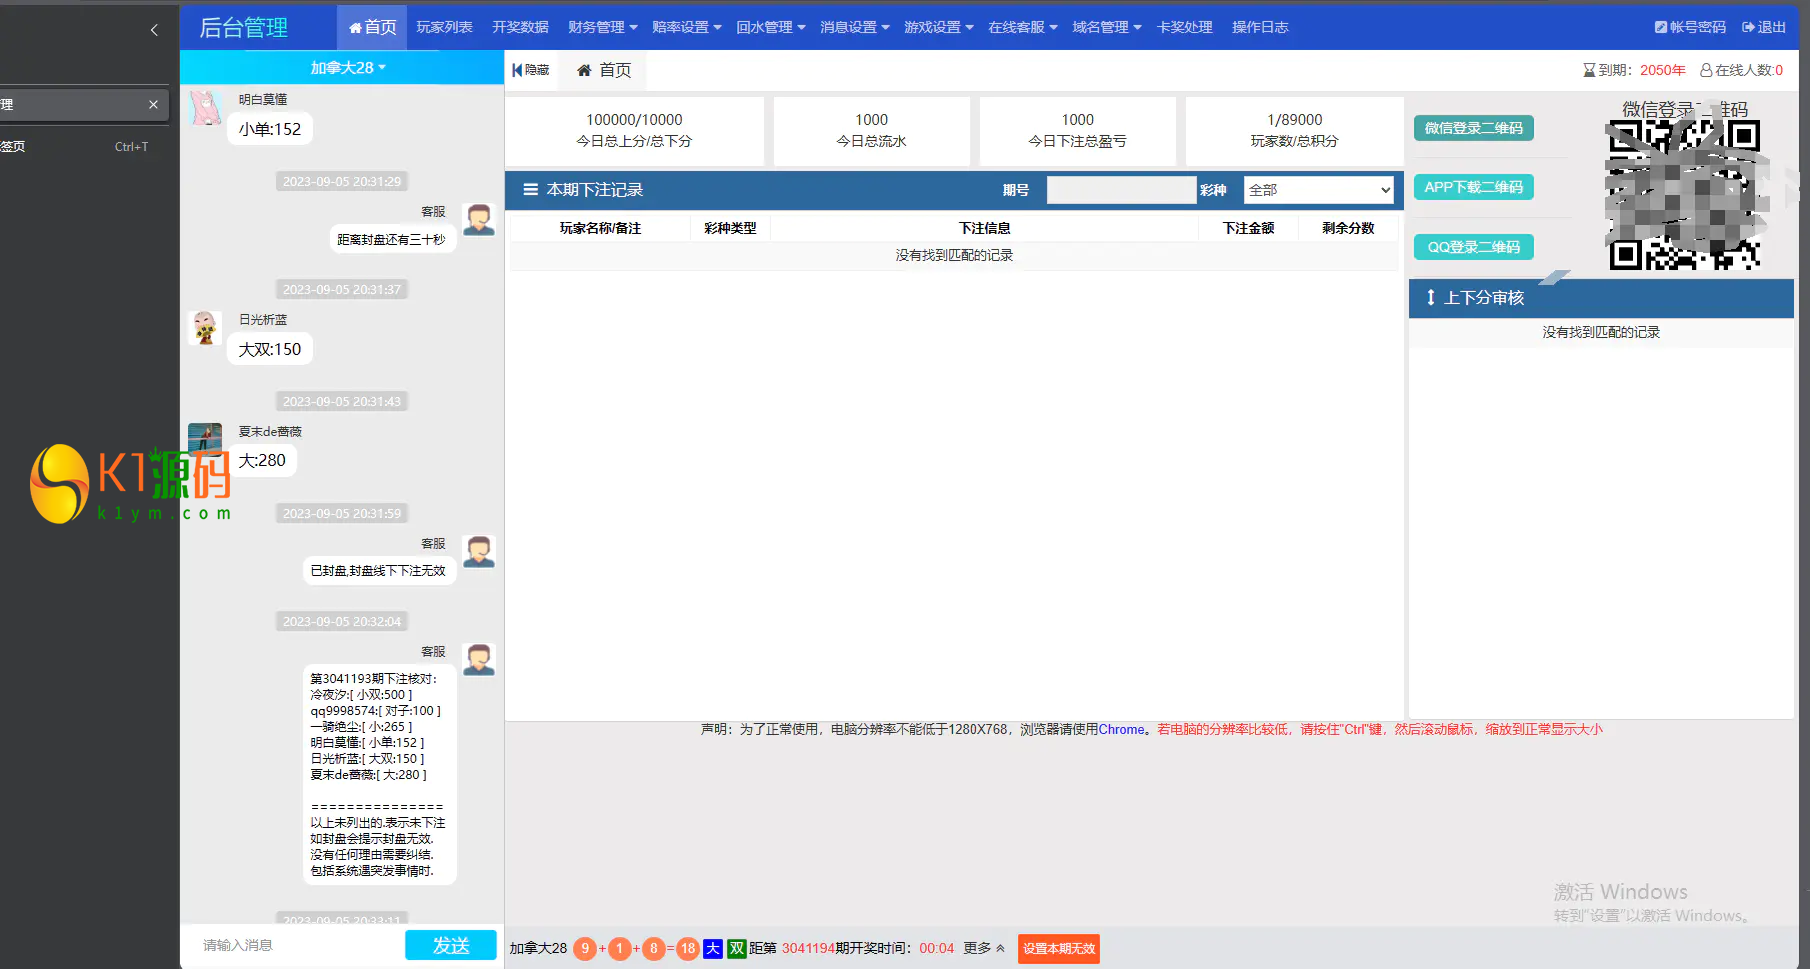Click the 隐藏 hide sidebar icon
The height and width of the screenshot is (969, 1810).
coord(517,70)
